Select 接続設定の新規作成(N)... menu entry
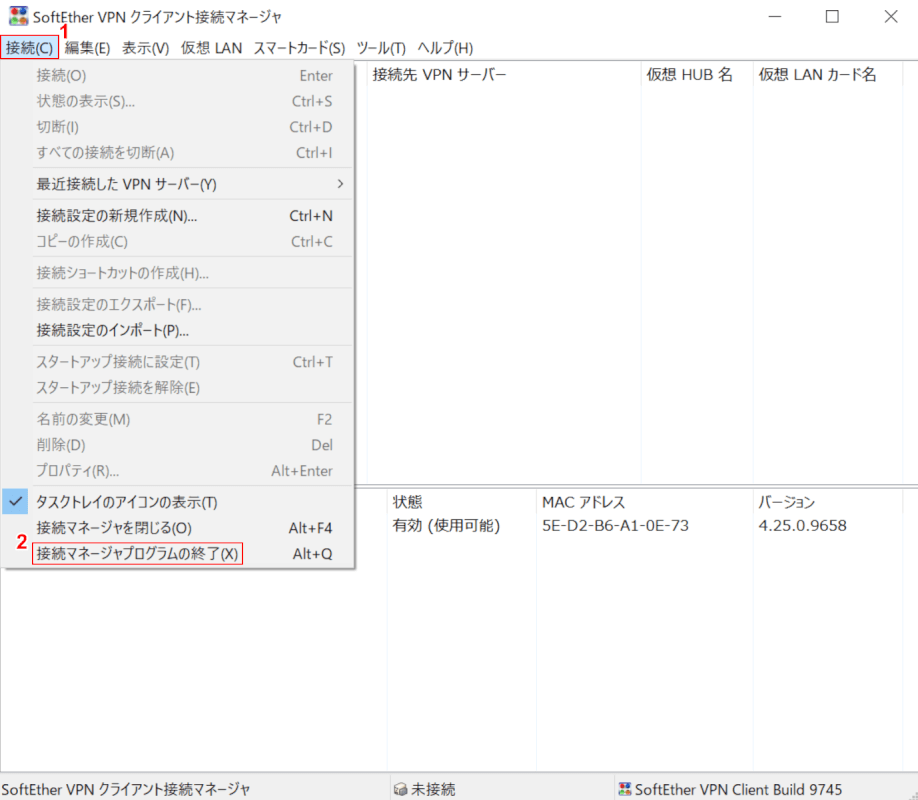This screenshot has height=800, width=918. pos(117,216)
